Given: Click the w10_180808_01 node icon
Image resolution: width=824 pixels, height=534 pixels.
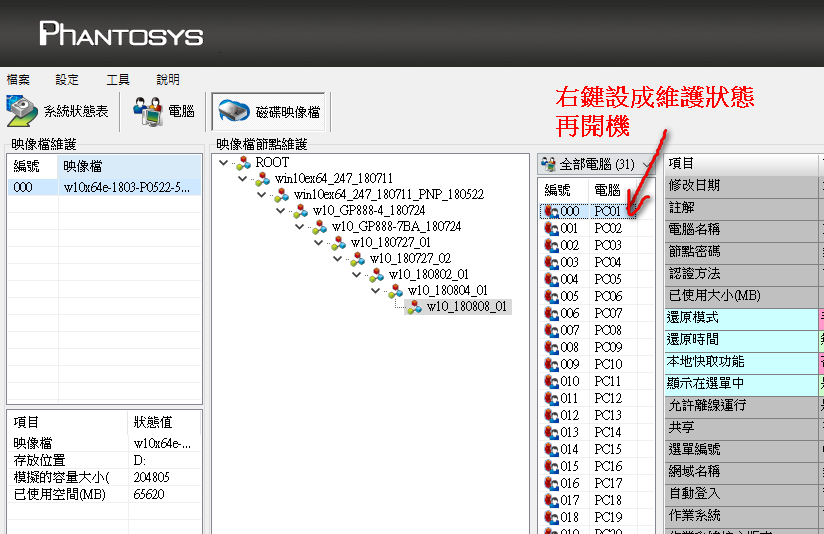Looking at the screenshot, I should 414,307.
